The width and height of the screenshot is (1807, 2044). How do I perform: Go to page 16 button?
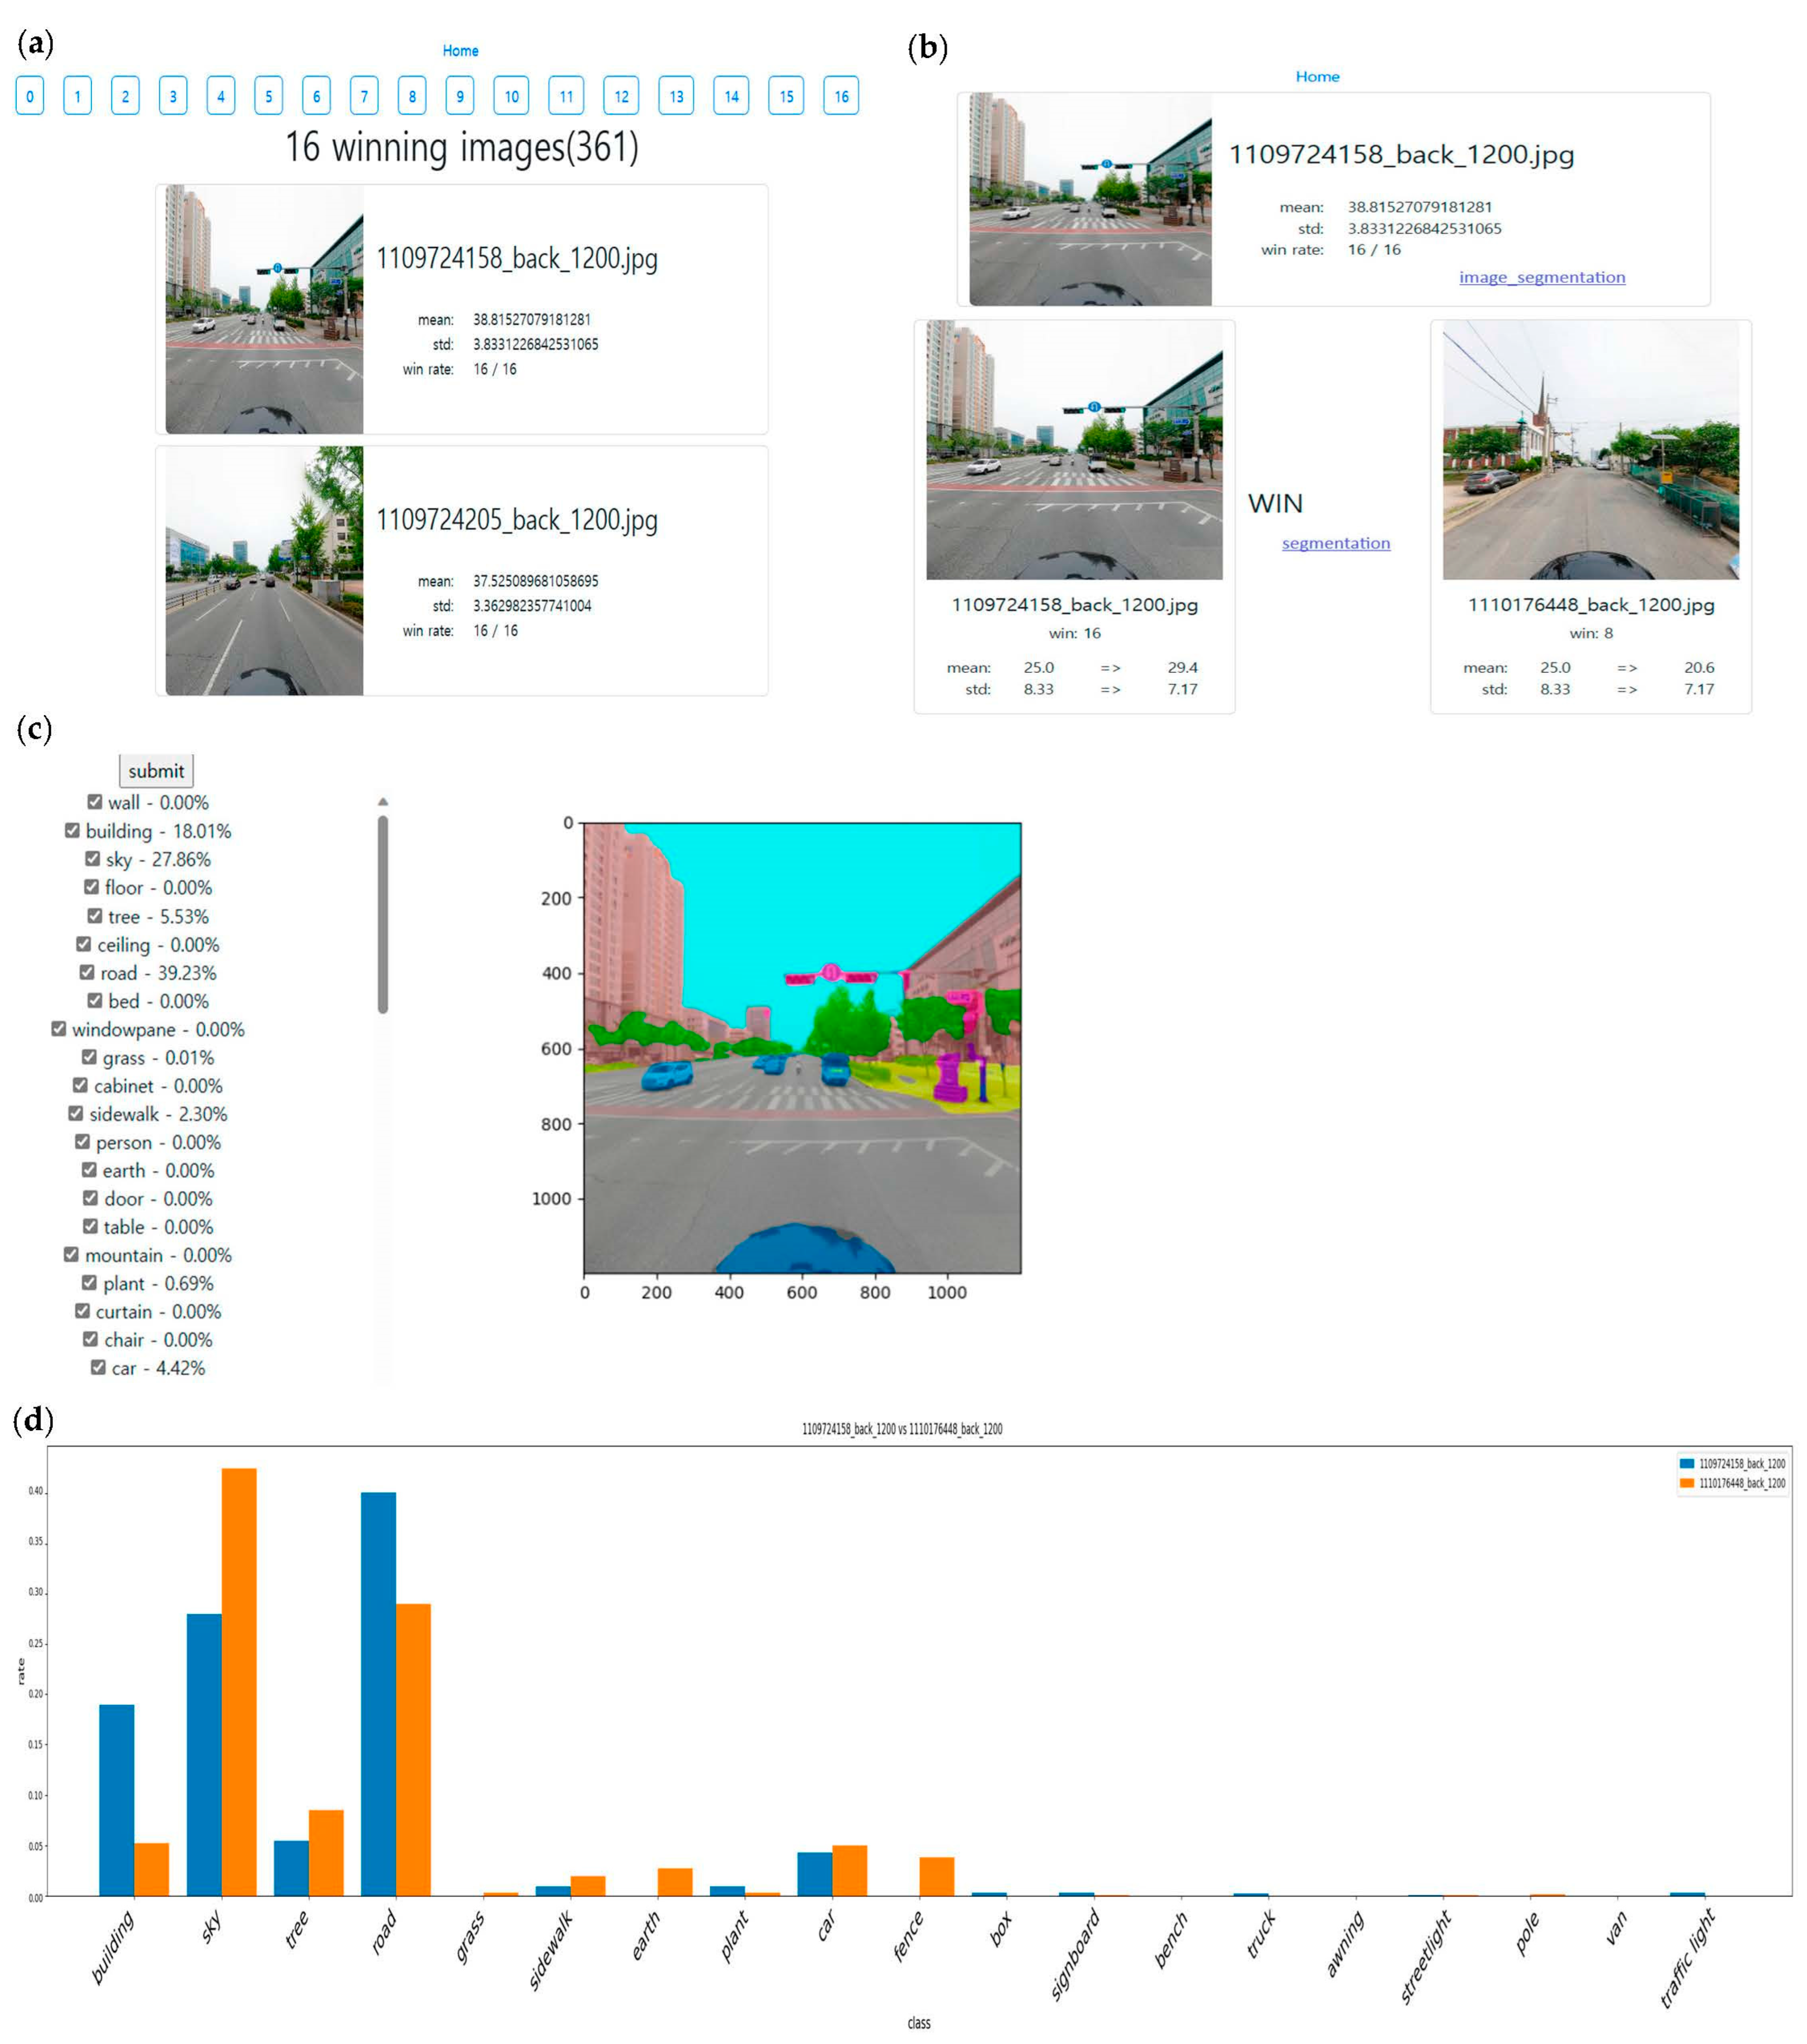tap(840, 96)
